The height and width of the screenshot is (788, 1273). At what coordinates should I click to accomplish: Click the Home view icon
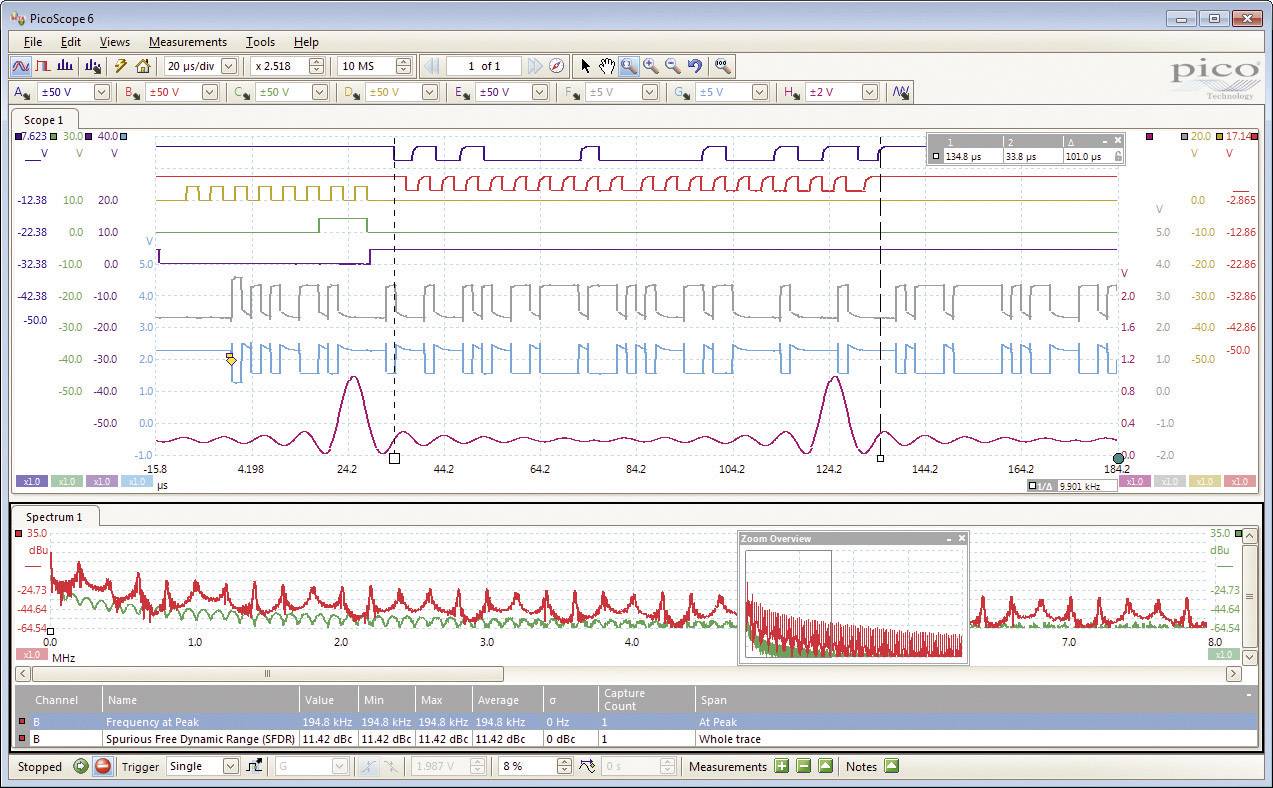tap(143, 66)
